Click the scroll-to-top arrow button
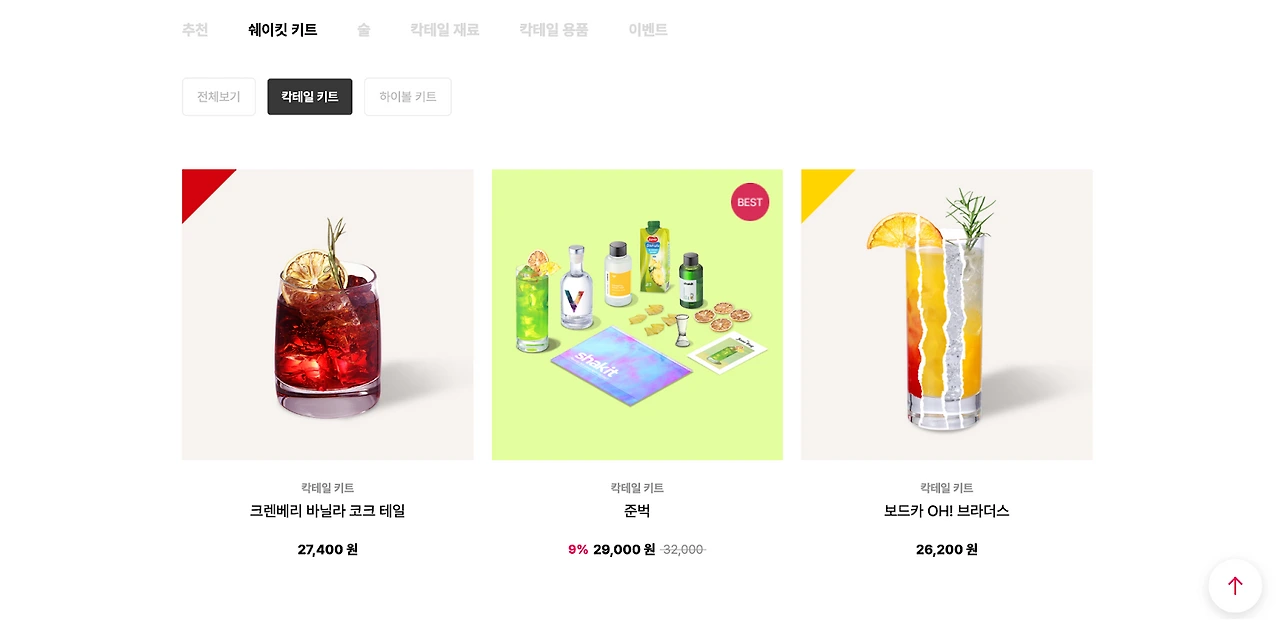1280x620 pixels. 1235,586
